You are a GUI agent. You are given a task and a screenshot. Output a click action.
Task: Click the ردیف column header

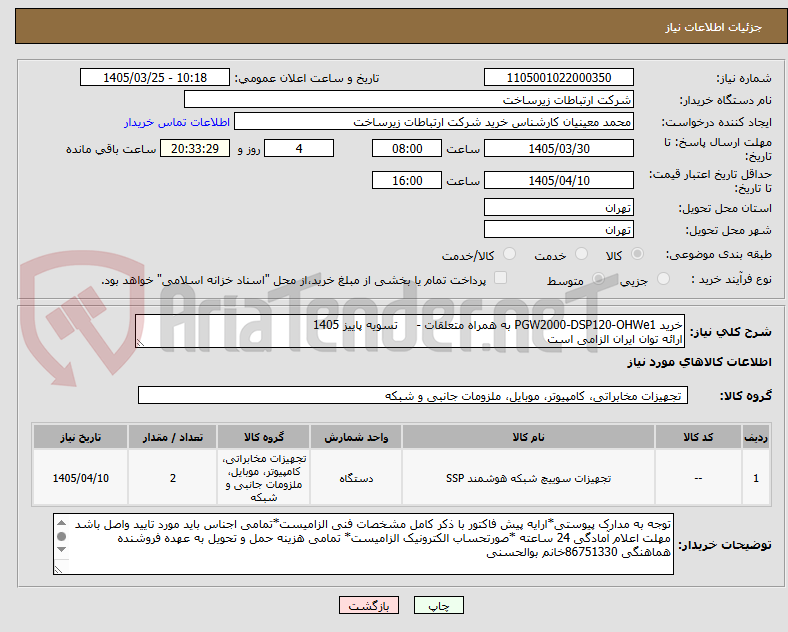pos(756,437)
